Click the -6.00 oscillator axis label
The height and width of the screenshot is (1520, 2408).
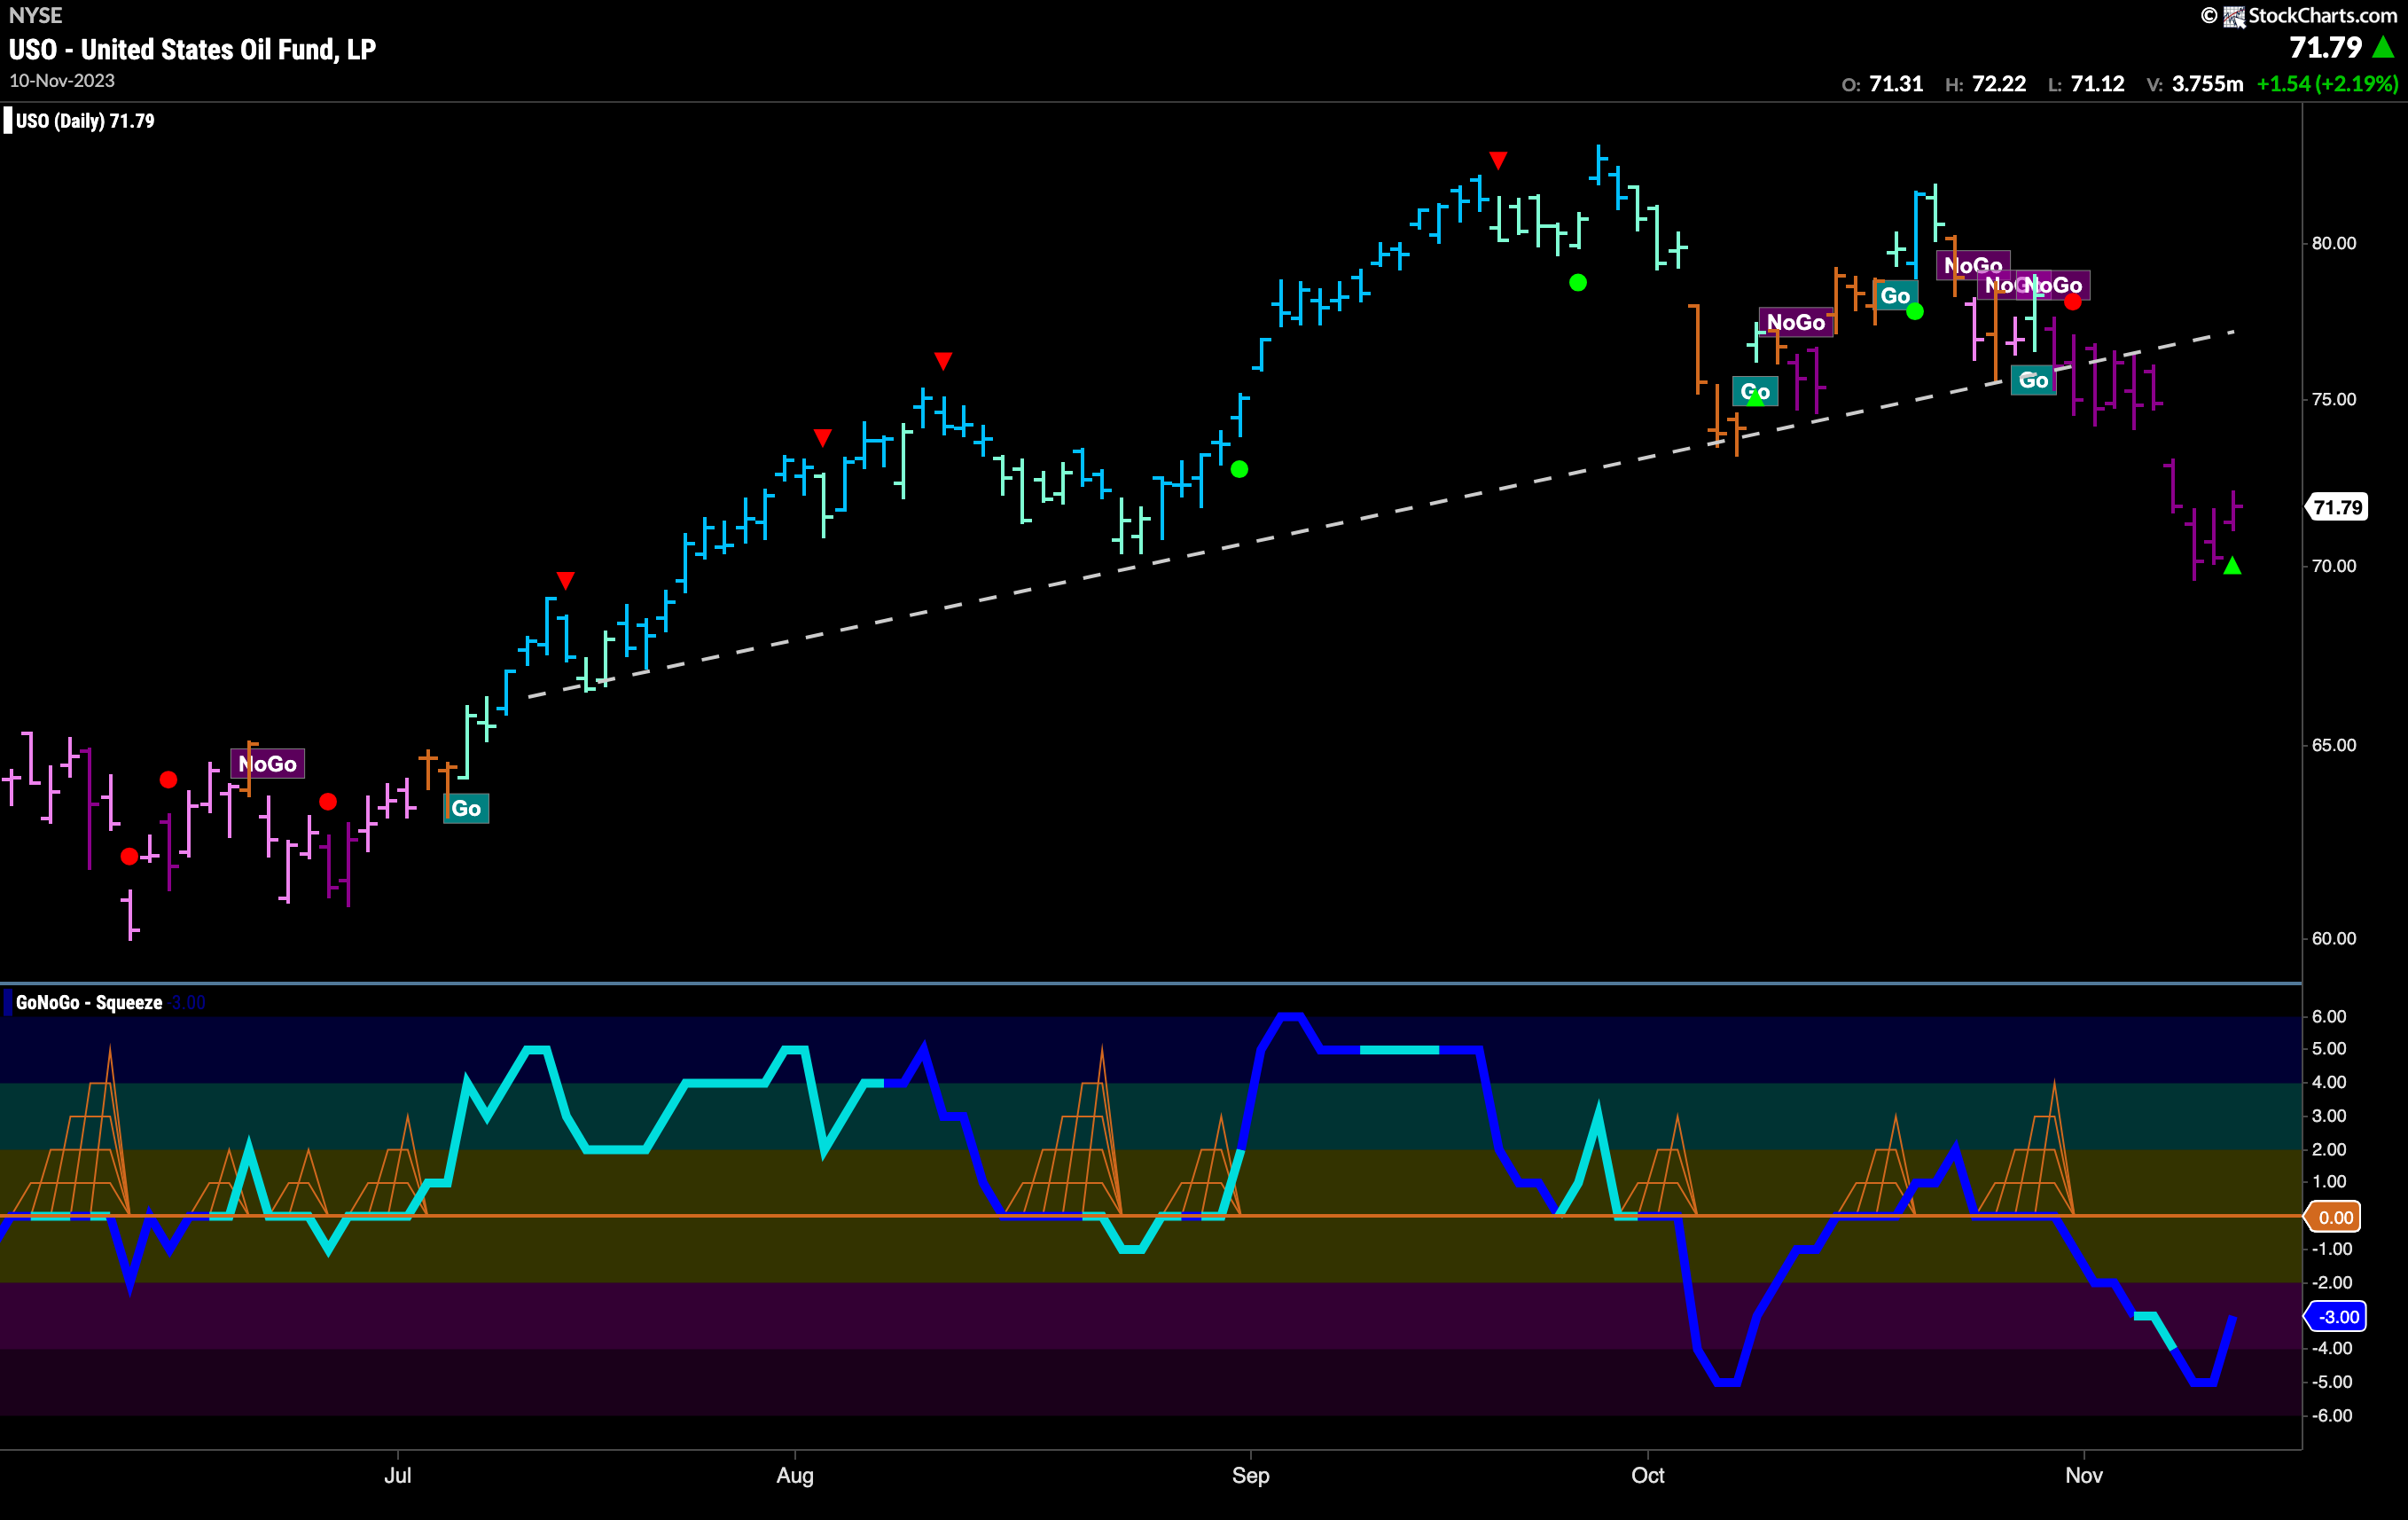click(x=2330, y=1415)
